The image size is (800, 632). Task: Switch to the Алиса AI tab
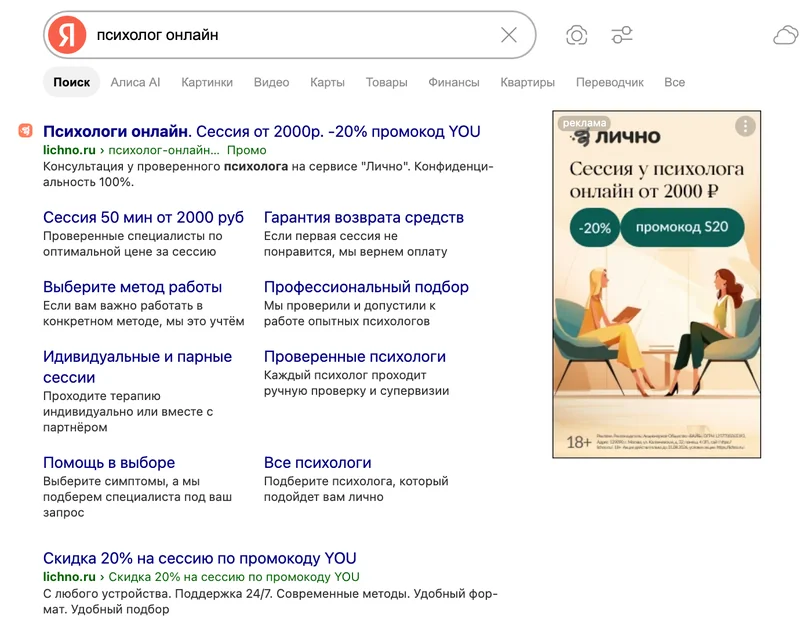(x=135, y=82)
